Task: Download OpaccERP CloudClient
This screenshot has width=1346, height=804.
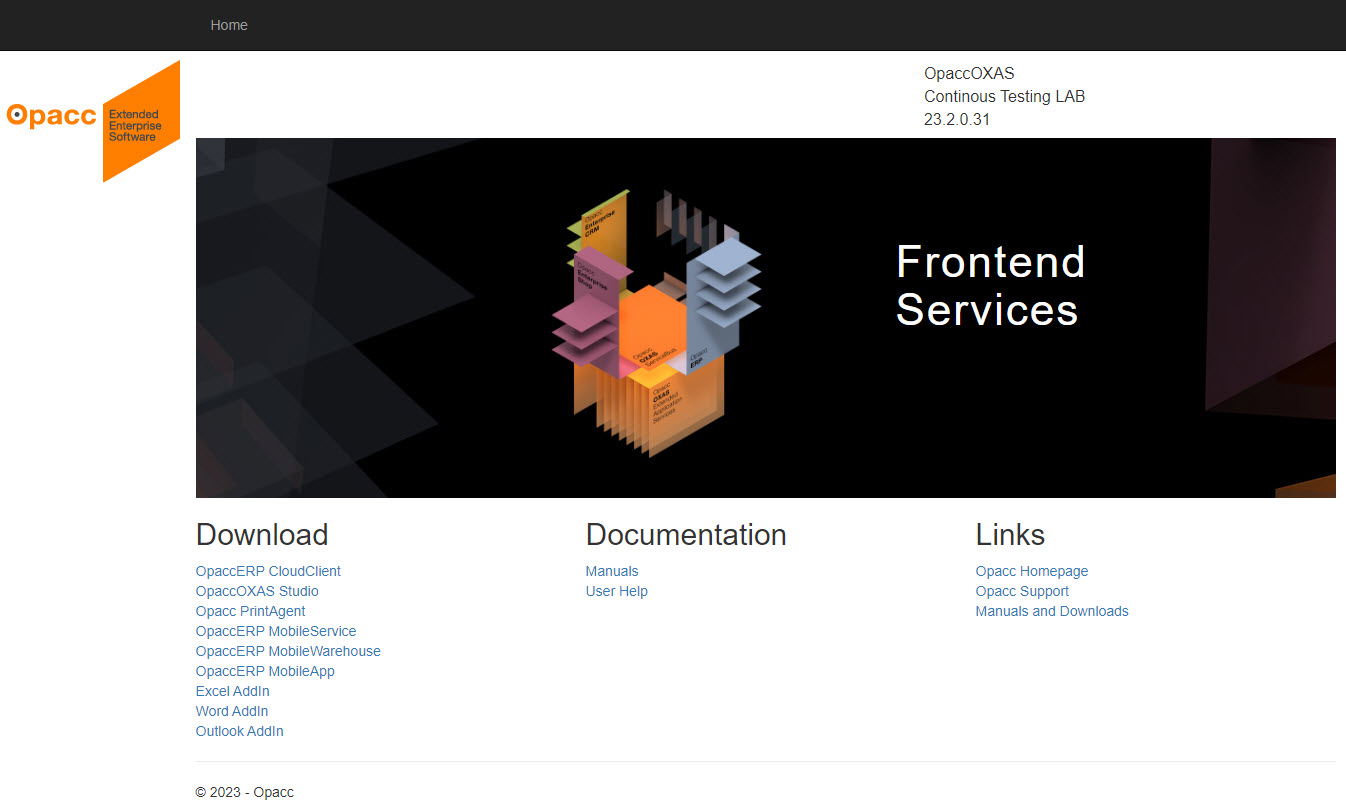Action: tap(268, 571)
